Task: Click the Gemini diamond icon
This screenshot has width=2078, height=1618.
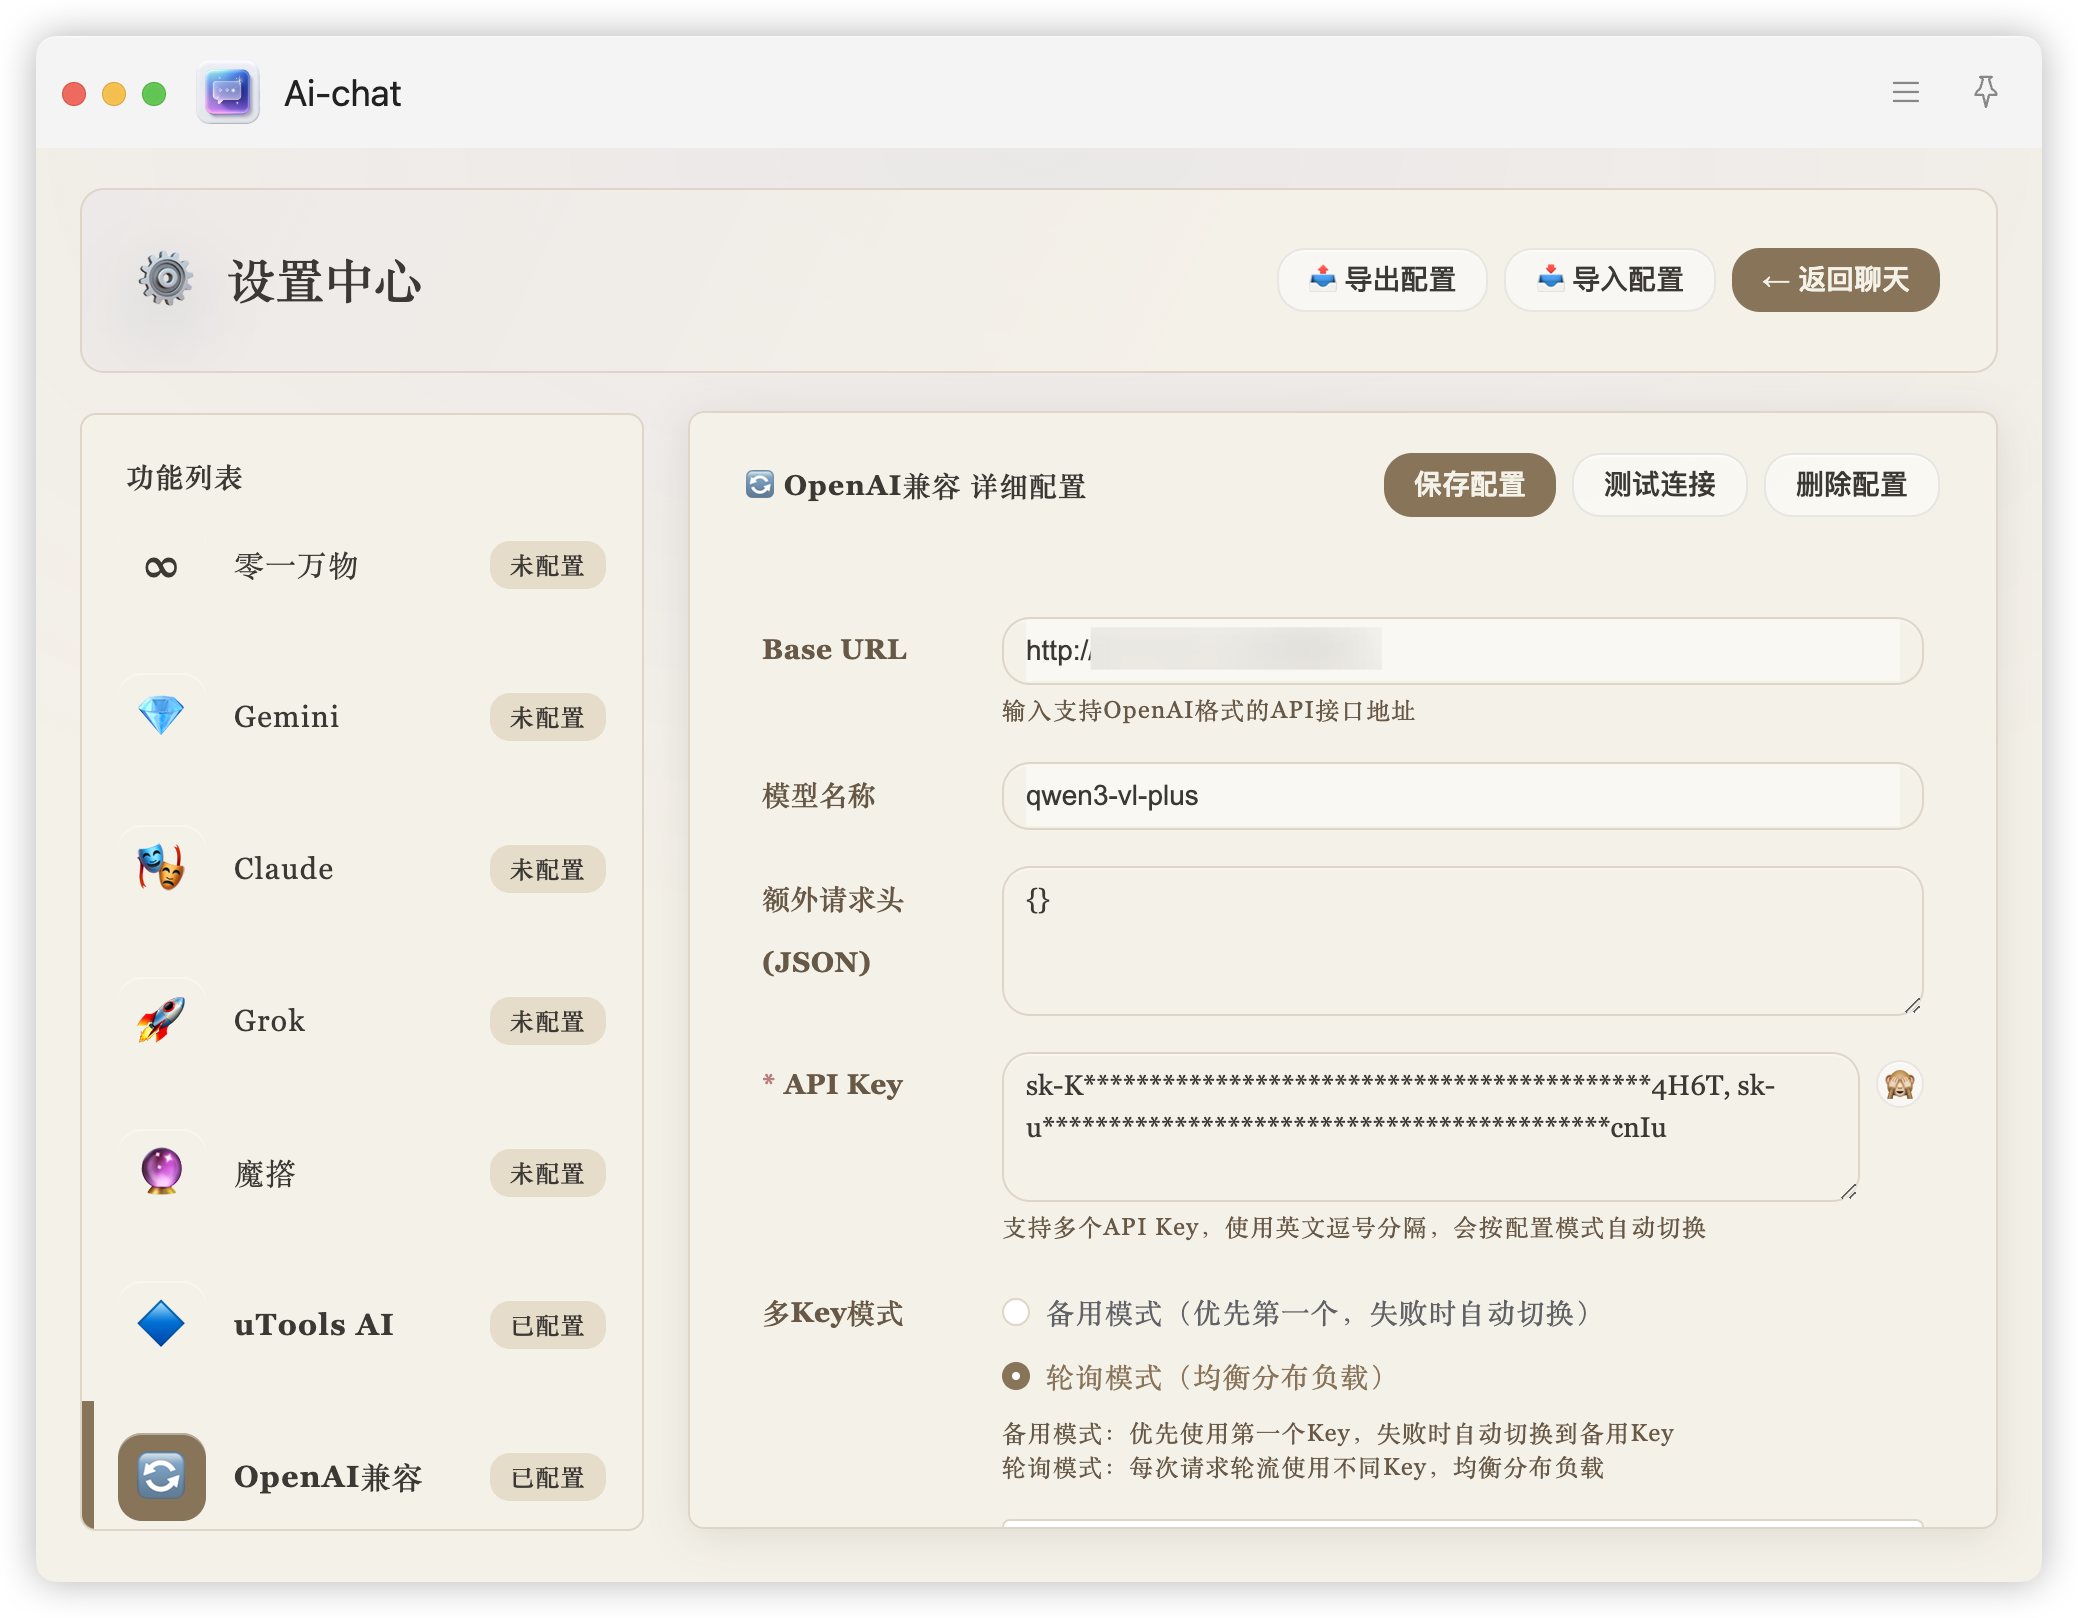Action: (161, 716)
